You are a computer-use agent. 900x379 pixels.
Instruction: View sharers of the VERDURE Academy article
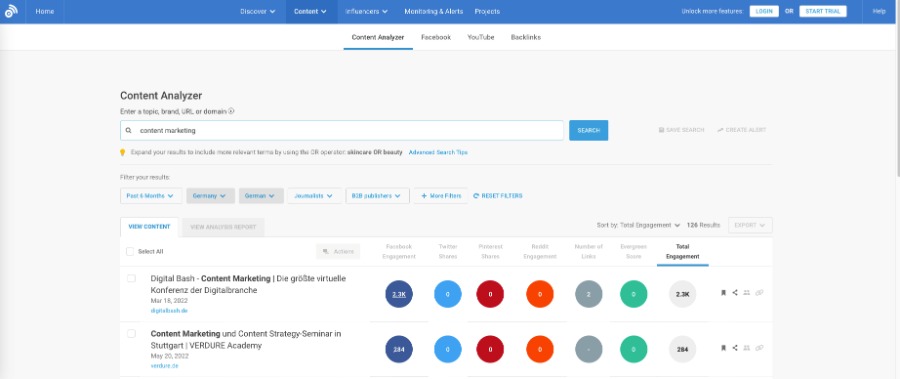[747, 348]
